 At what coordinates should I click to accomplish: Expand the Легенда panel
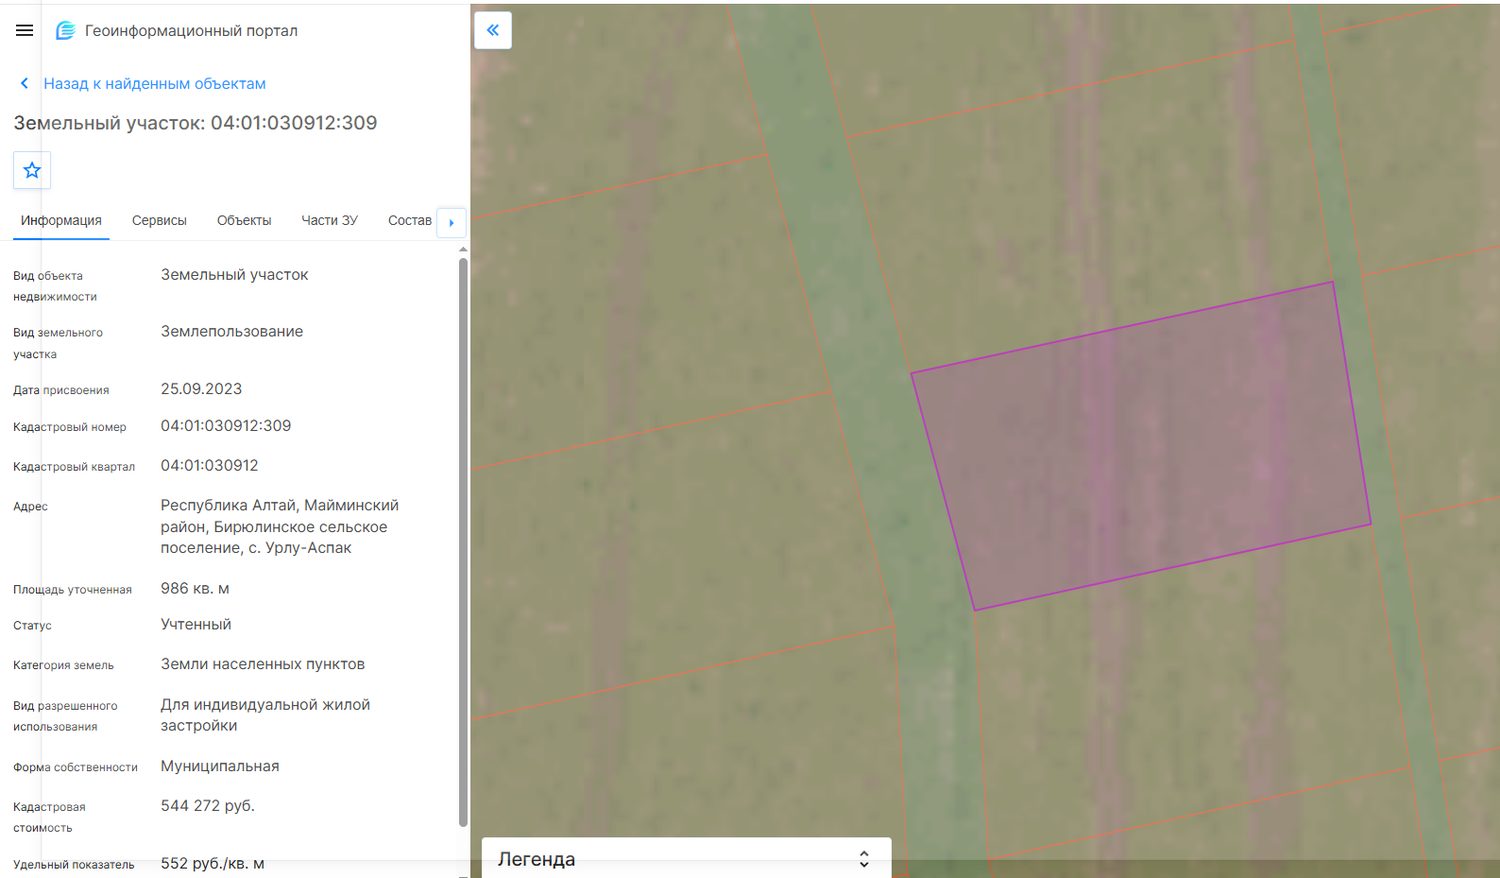(x=686, y=858)
